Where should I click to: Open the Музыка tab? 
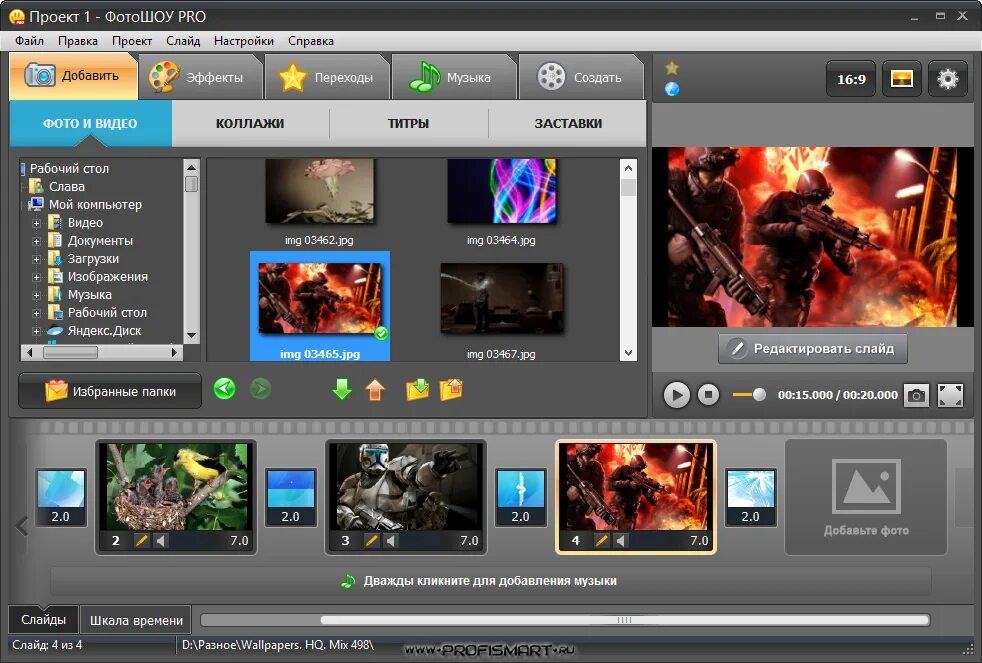point(453,78)
